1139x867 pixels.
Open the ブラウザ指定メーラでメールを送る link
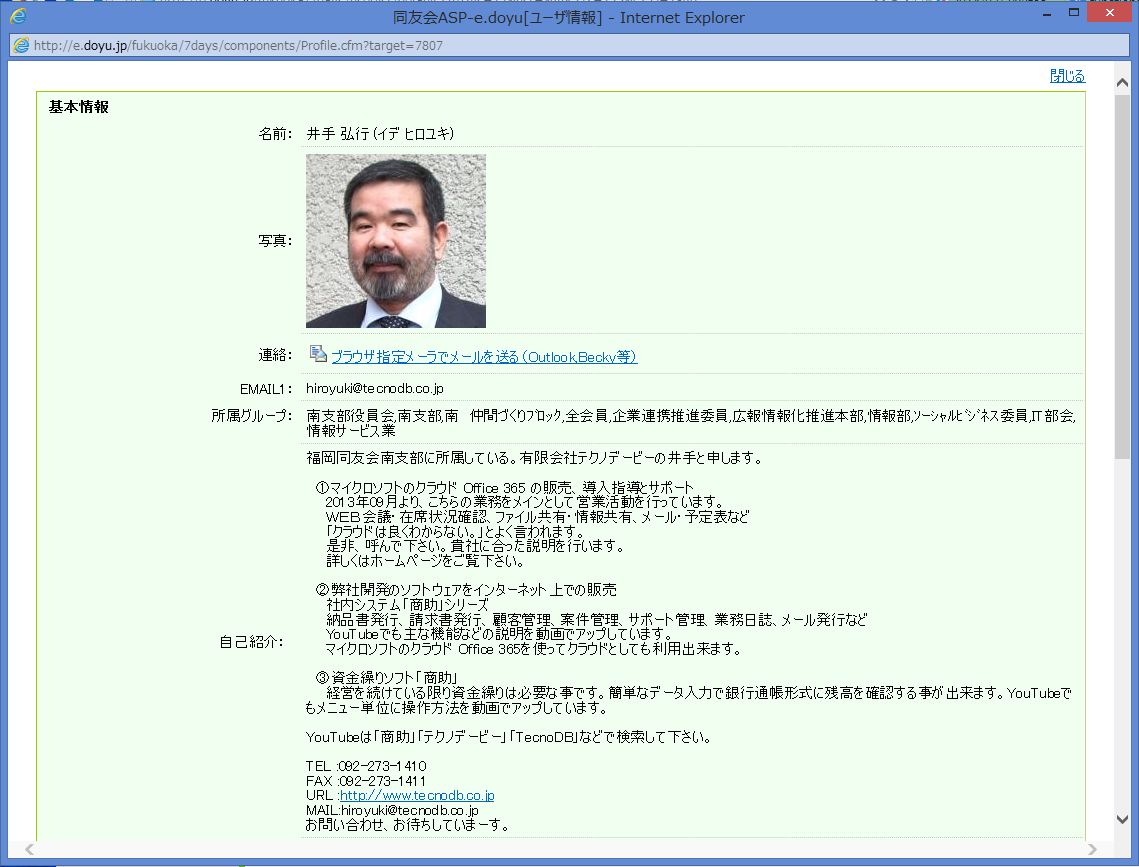(x=484, y=357)
